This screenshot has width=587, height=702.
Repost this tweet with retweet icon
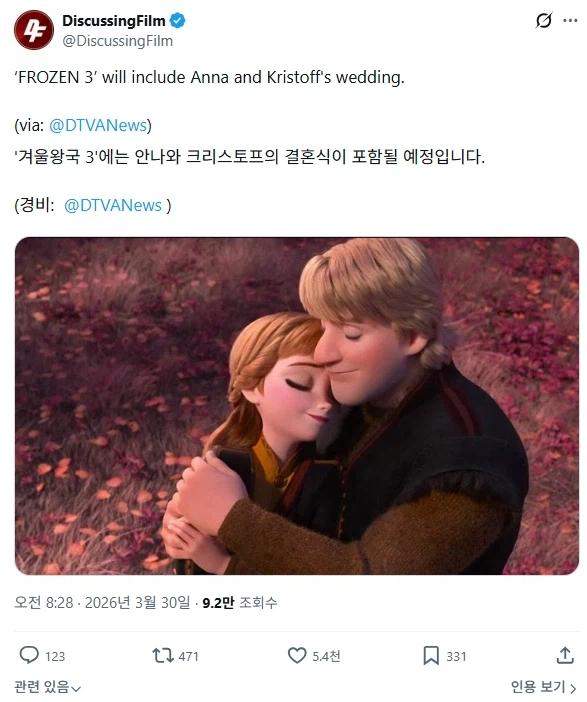(163, 655)
